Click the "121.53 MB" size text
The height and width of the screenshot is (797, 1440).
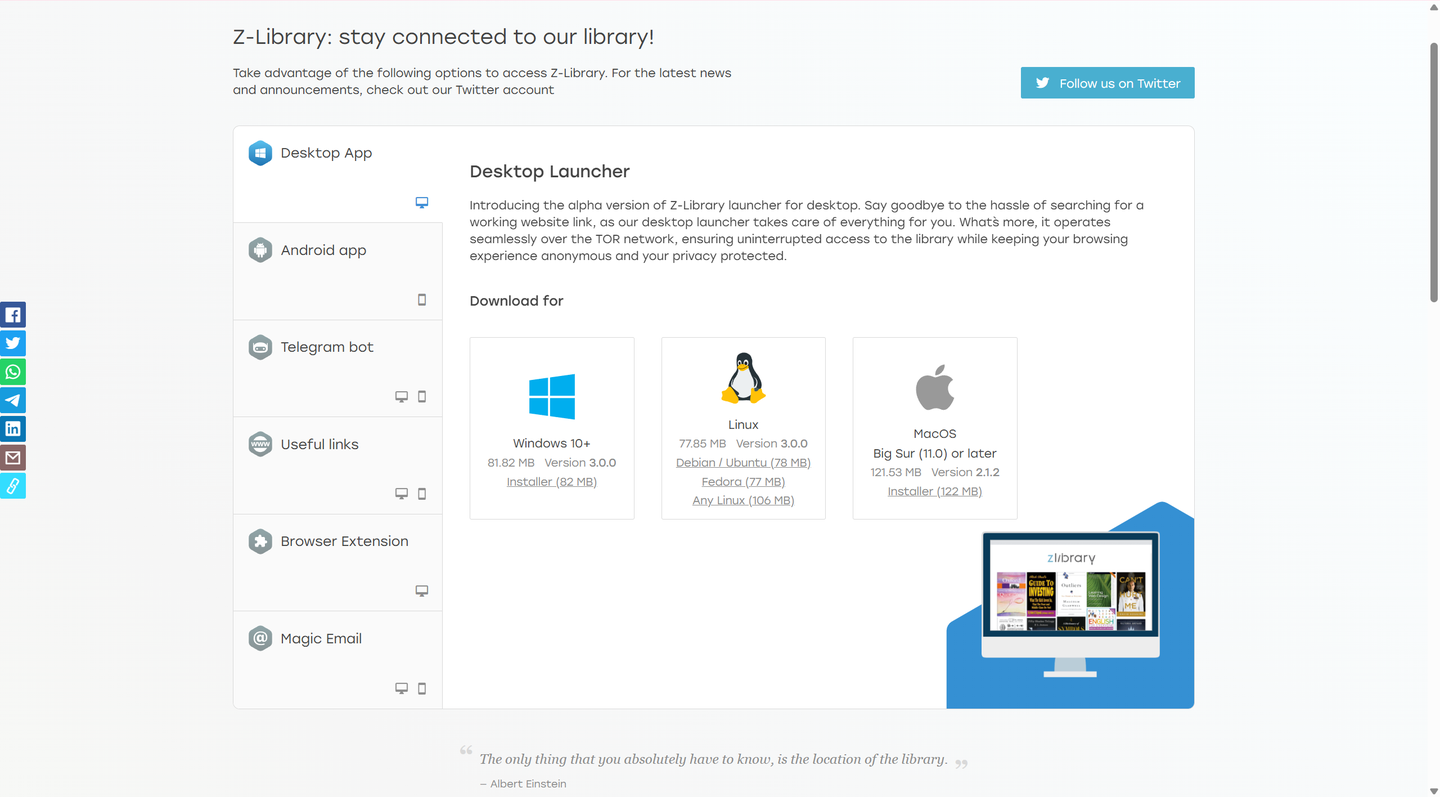click(x=896, y=473)
